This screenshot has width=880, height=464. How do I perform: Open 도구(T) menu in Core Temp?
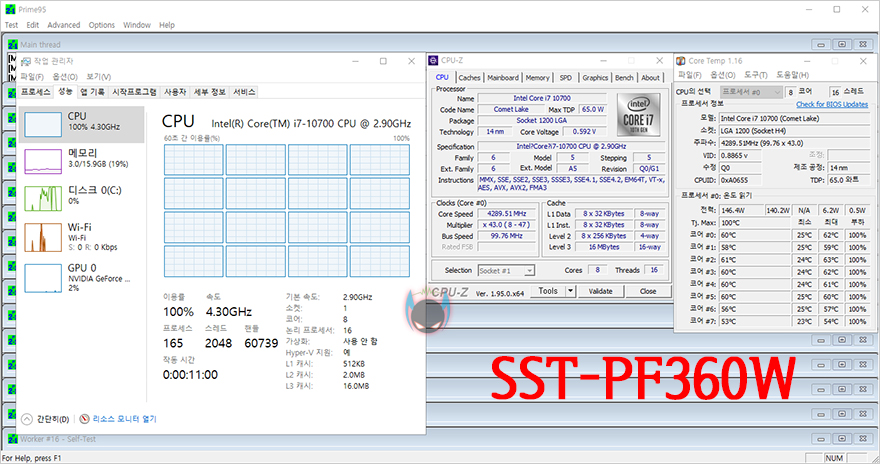tap(755, 75)
